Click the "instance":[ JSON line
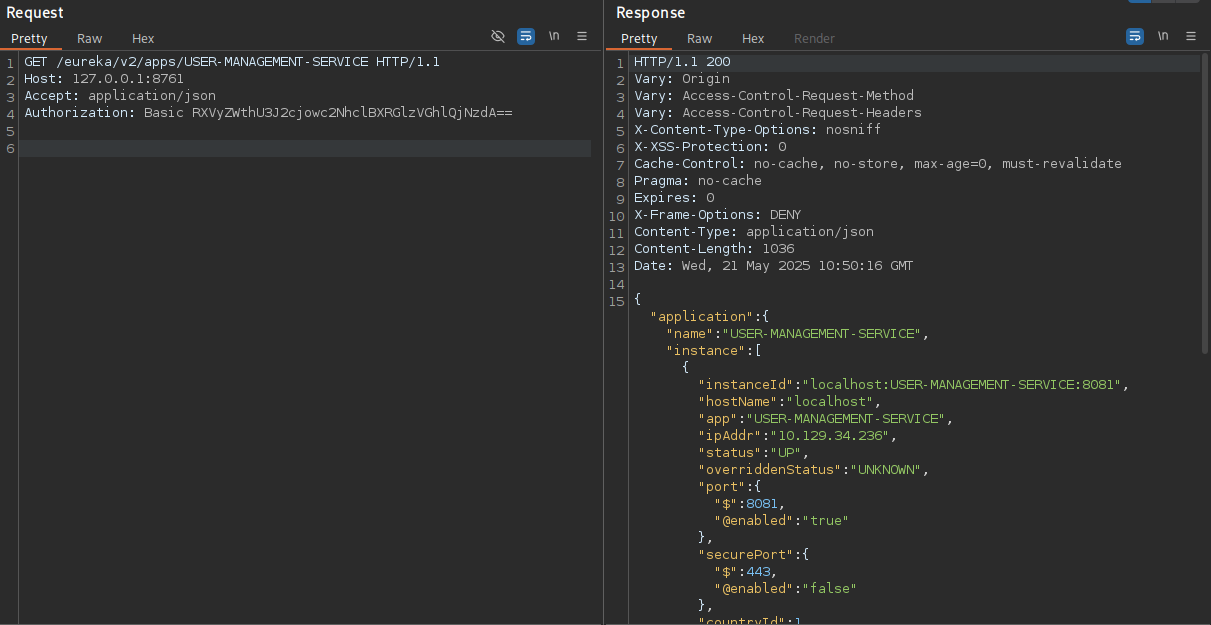 point(714,351)
